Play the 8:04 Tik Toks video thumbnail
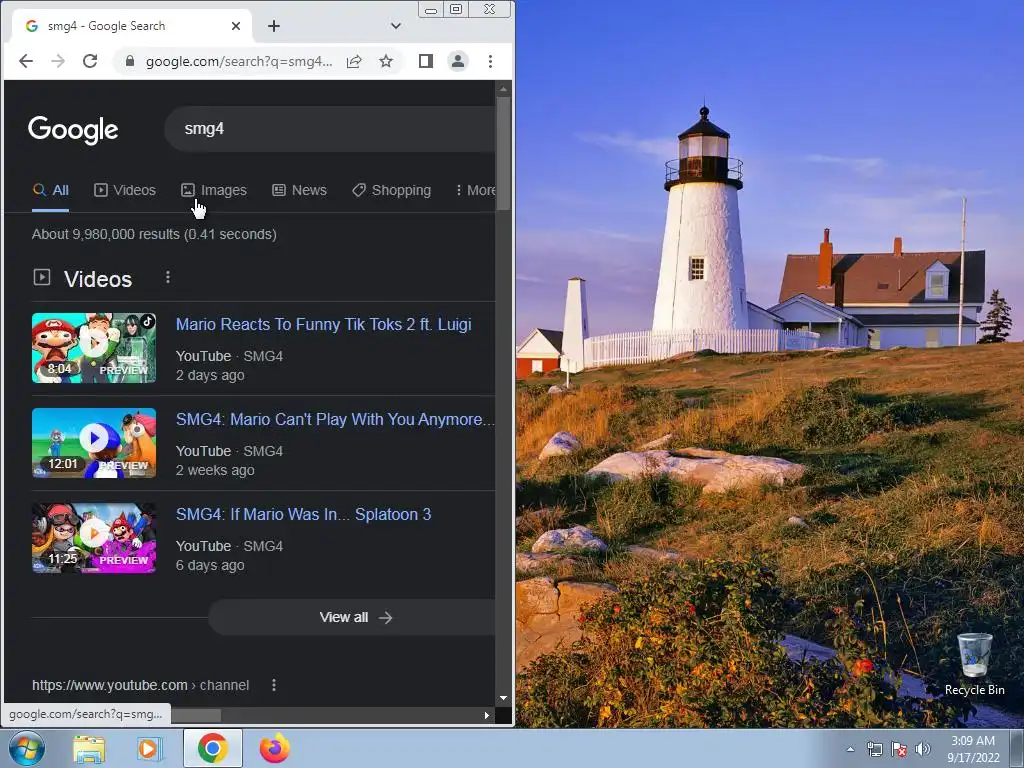The height and width of the screenshot is (768, 1024). tap(94, 348)
